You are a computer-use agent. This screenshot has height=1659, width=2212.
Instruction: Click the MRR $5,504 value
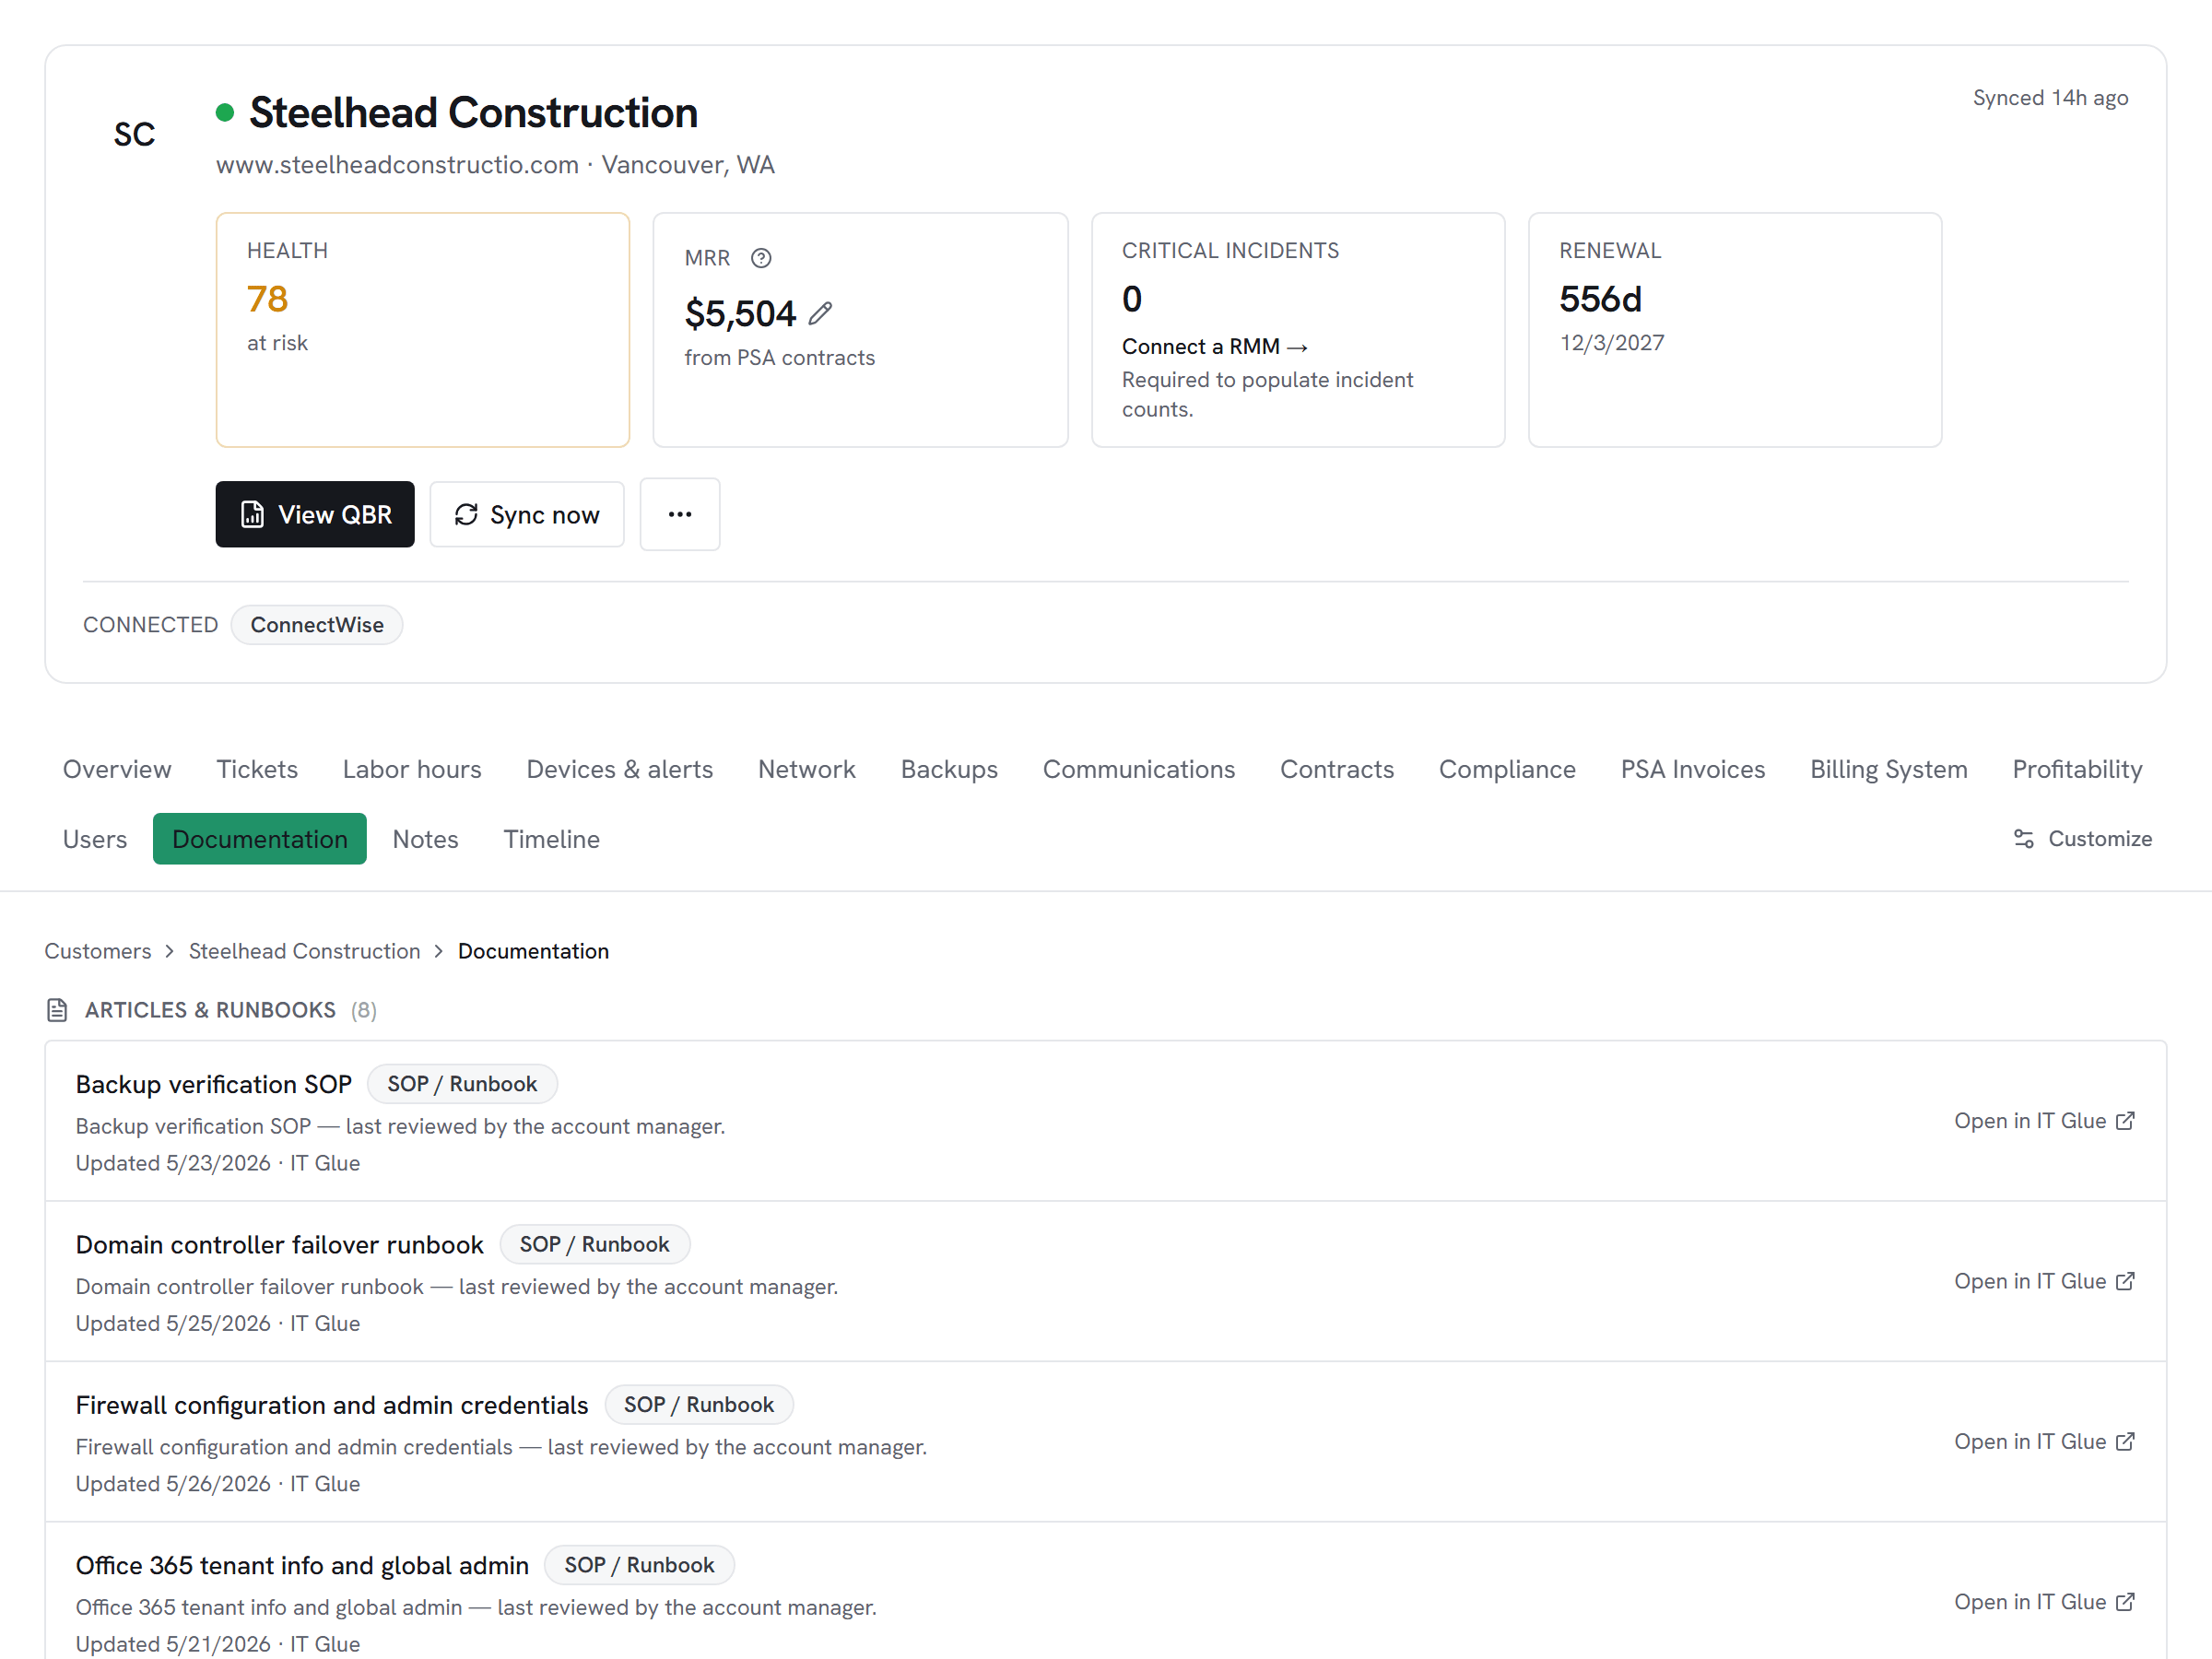(x=740, y=314)
